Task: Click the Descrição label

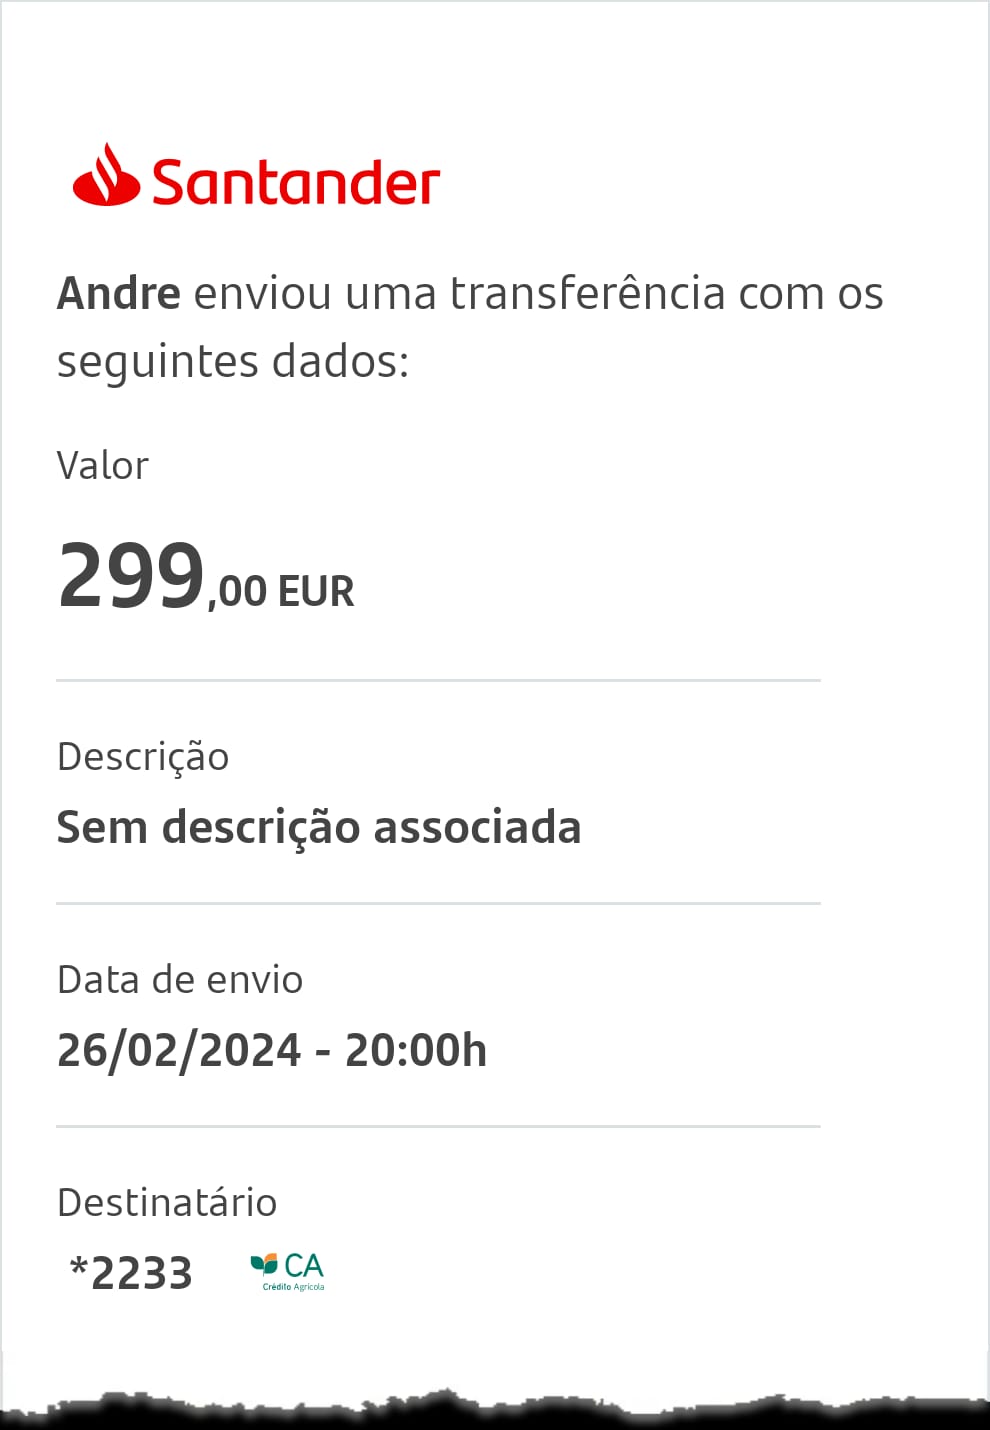Action: [143, 758]
